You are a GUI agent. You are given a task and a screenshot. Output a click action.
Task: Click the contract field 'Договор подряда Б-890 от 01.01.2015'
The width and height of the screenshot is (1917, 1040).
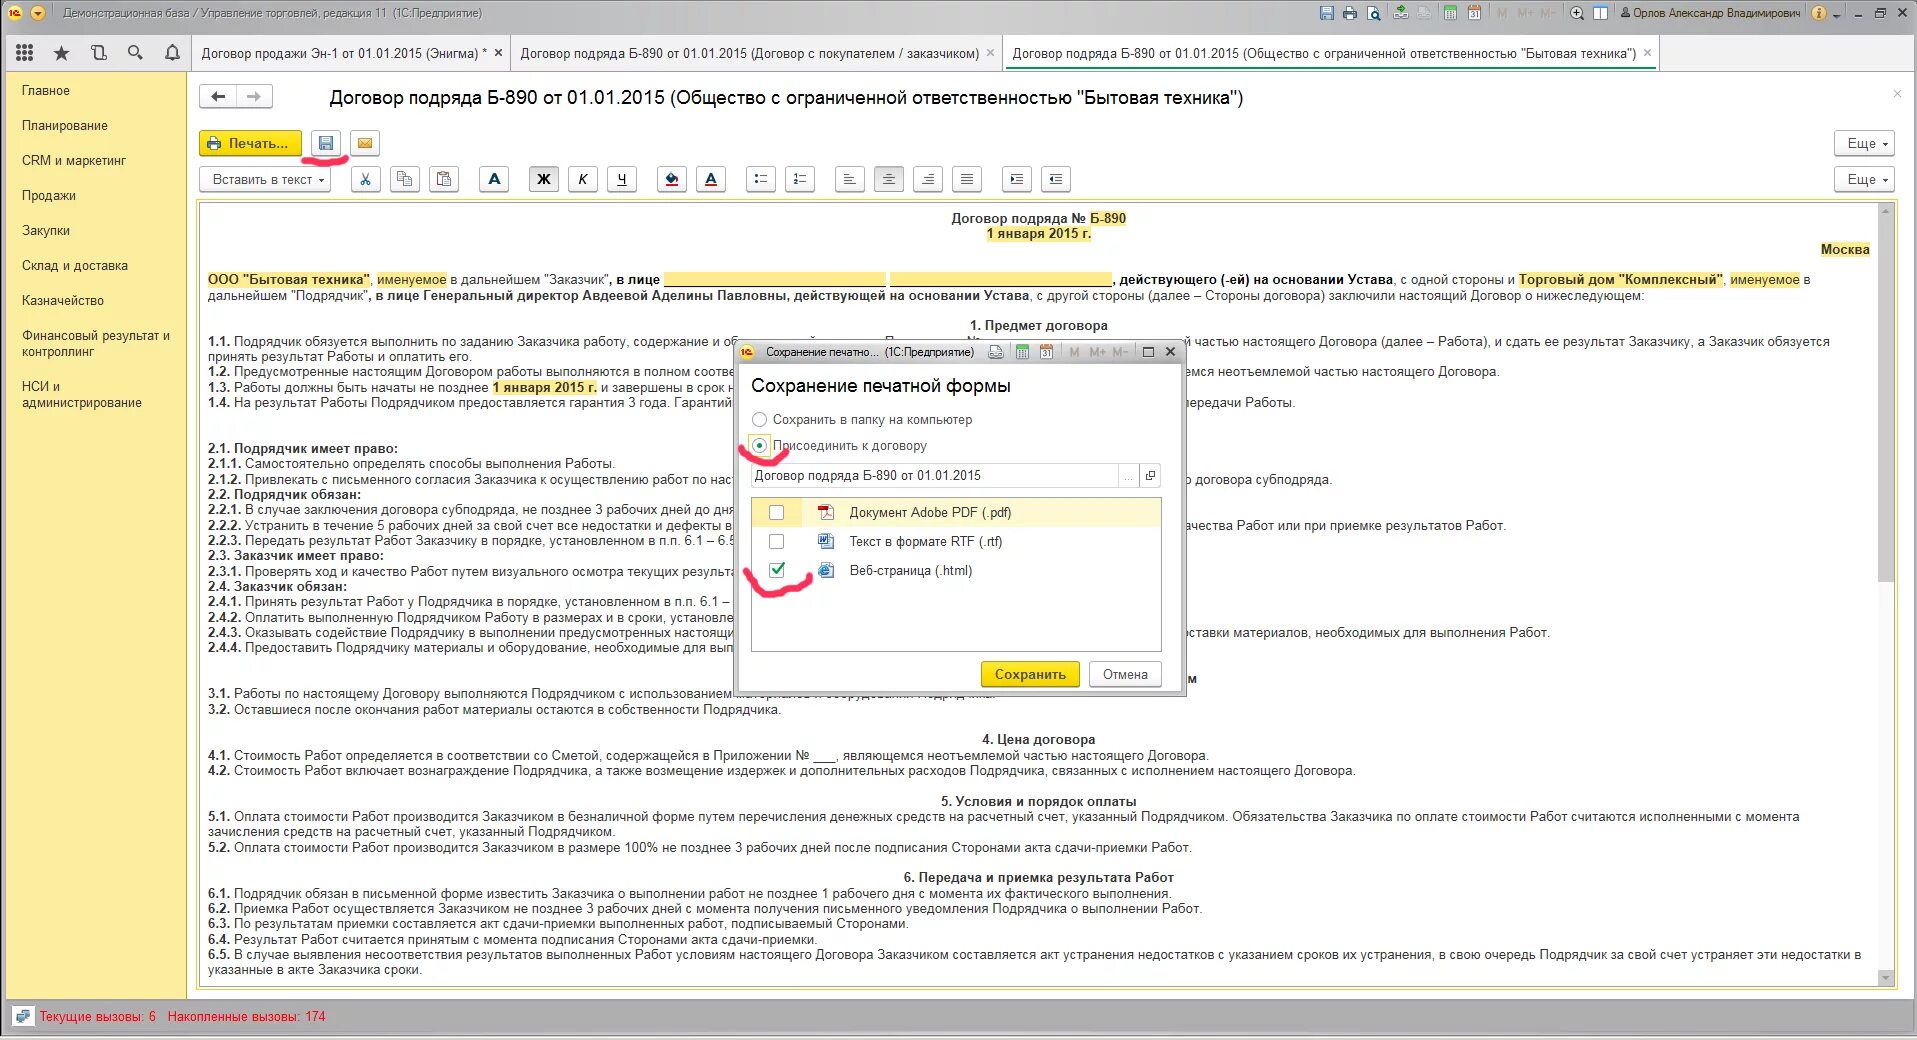coord(934,476)
